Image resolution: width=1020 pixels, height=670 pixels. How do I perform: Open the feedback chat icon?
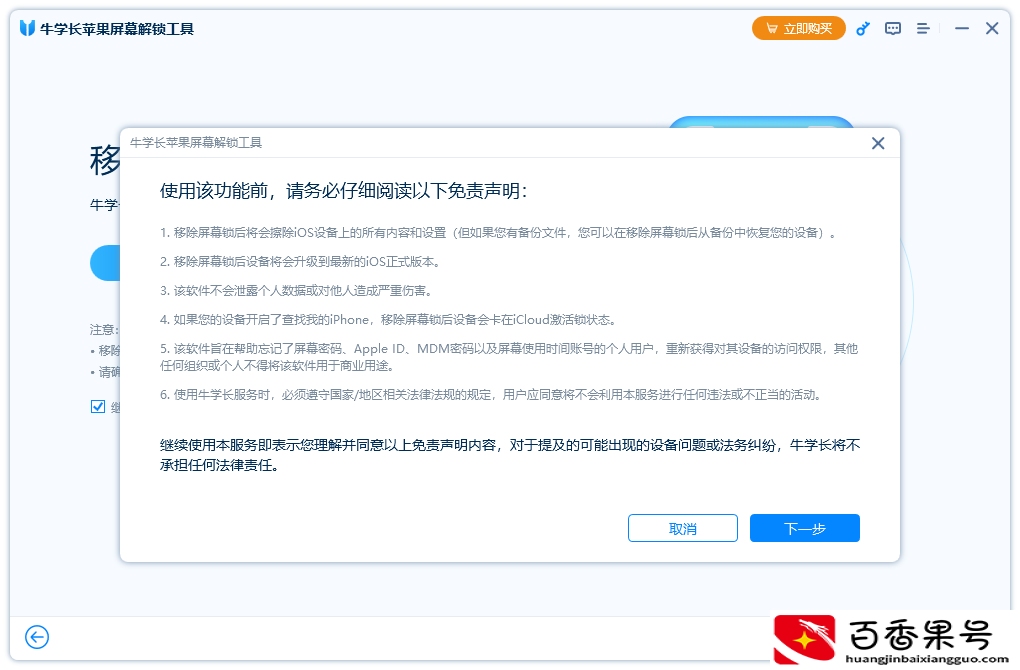coord(892,29)
